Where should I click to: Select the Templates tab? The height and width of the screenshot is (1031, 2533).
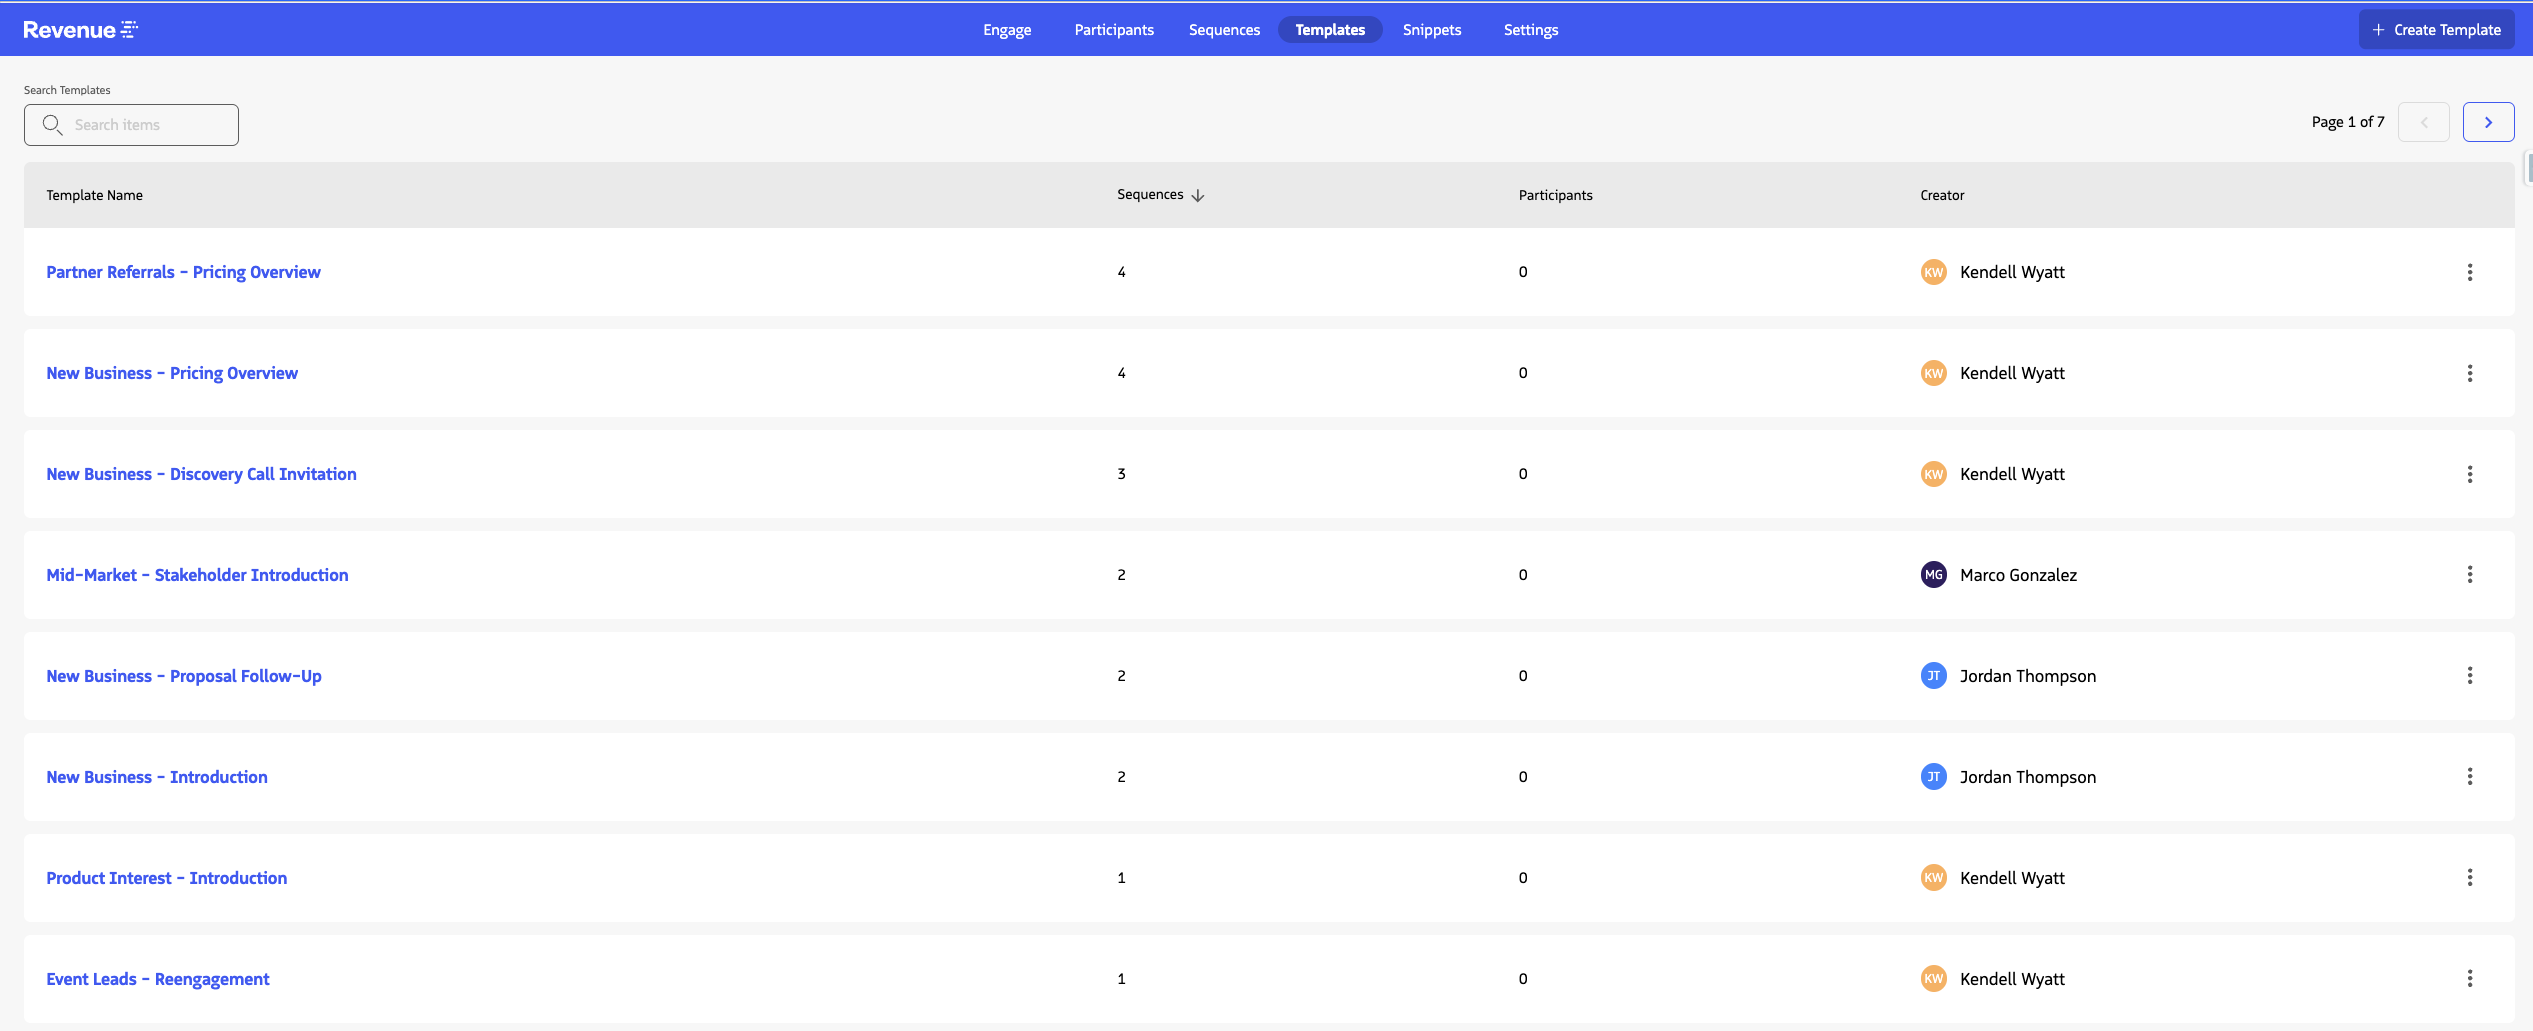click(1329, 30)
